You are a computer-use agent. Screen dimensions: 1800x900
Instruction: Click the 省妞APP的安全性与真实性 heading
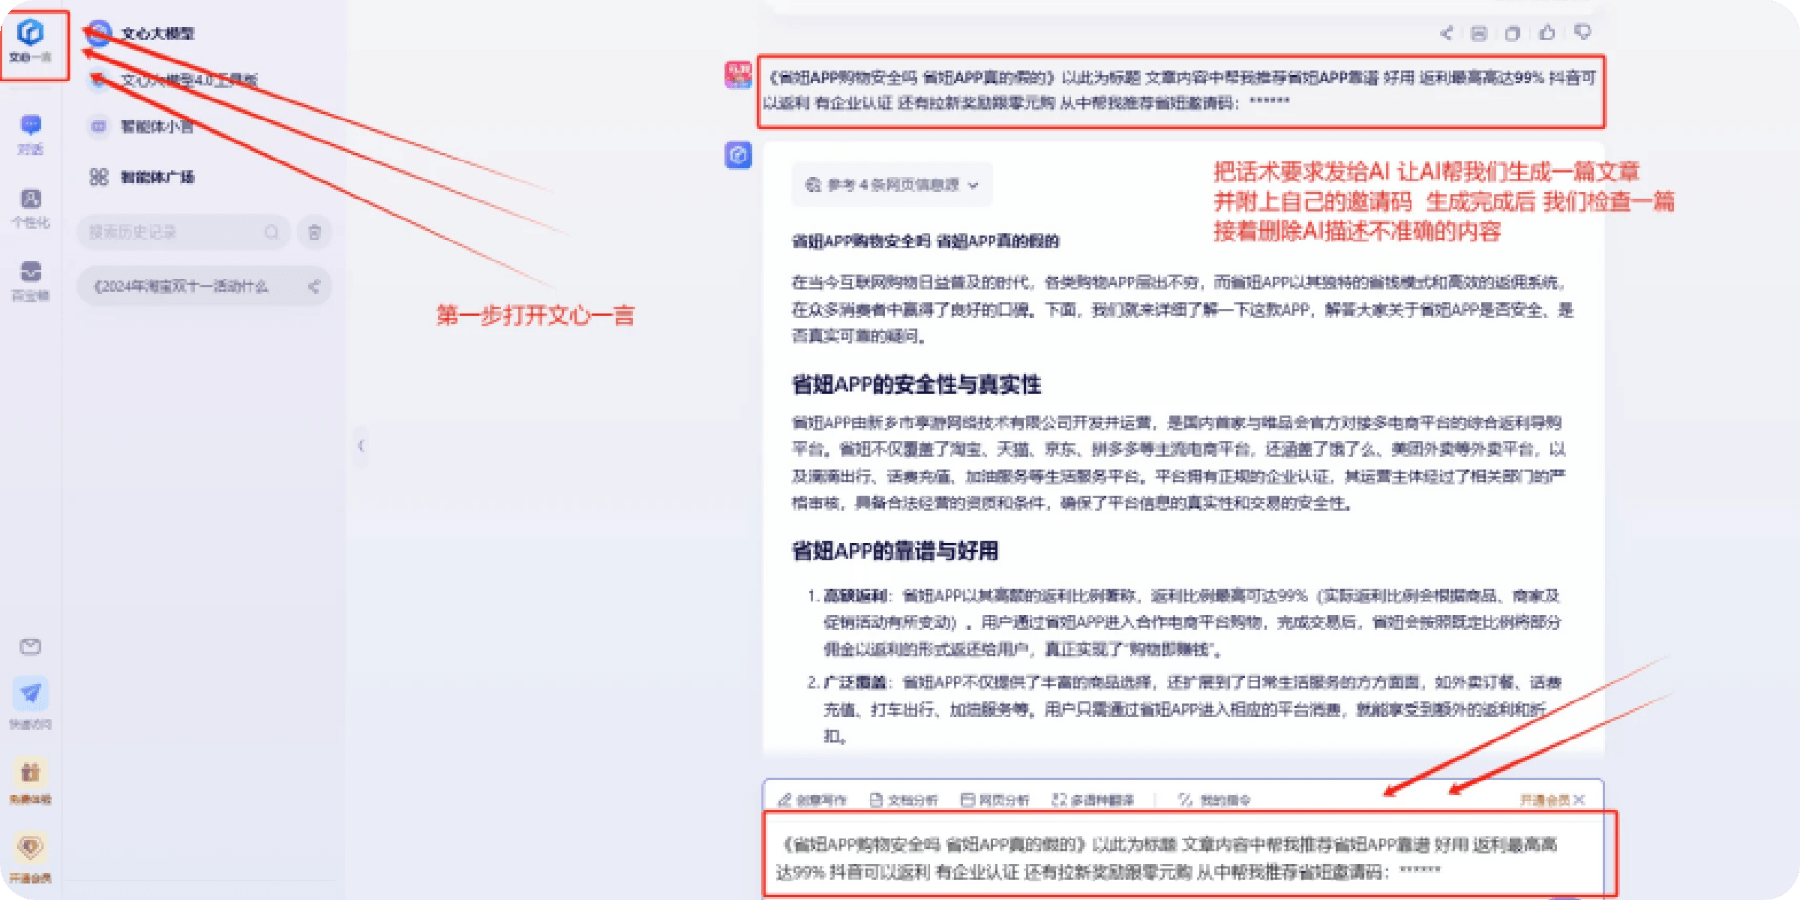[916, 385]
